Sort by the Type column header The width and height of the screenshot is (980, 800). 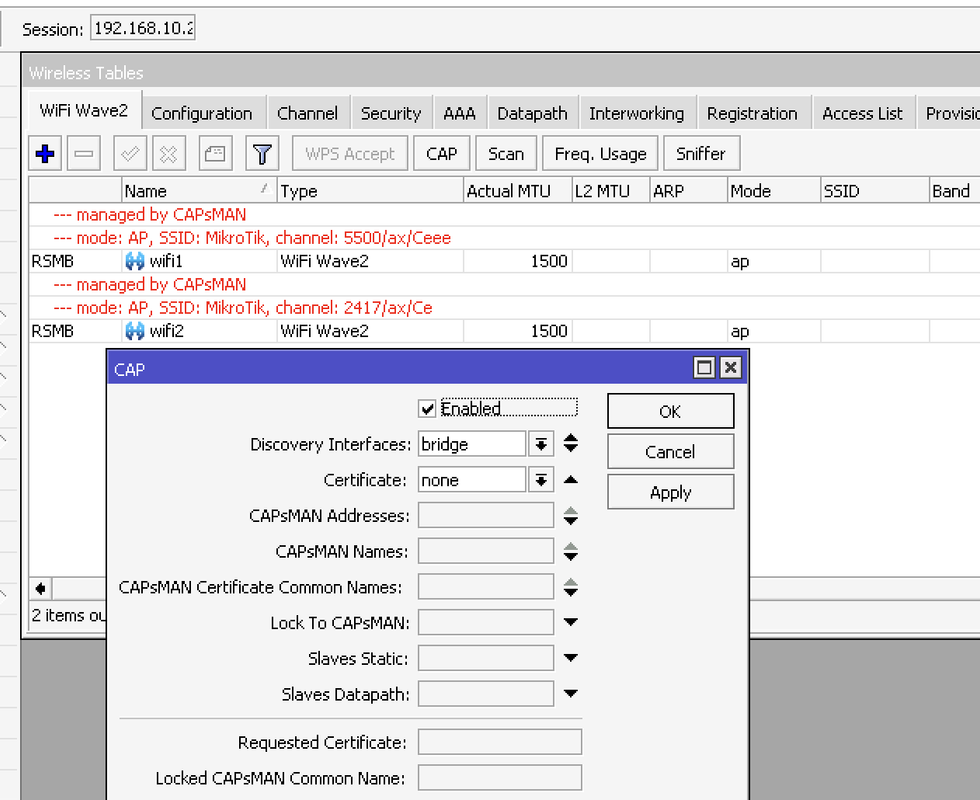point(370,191)
